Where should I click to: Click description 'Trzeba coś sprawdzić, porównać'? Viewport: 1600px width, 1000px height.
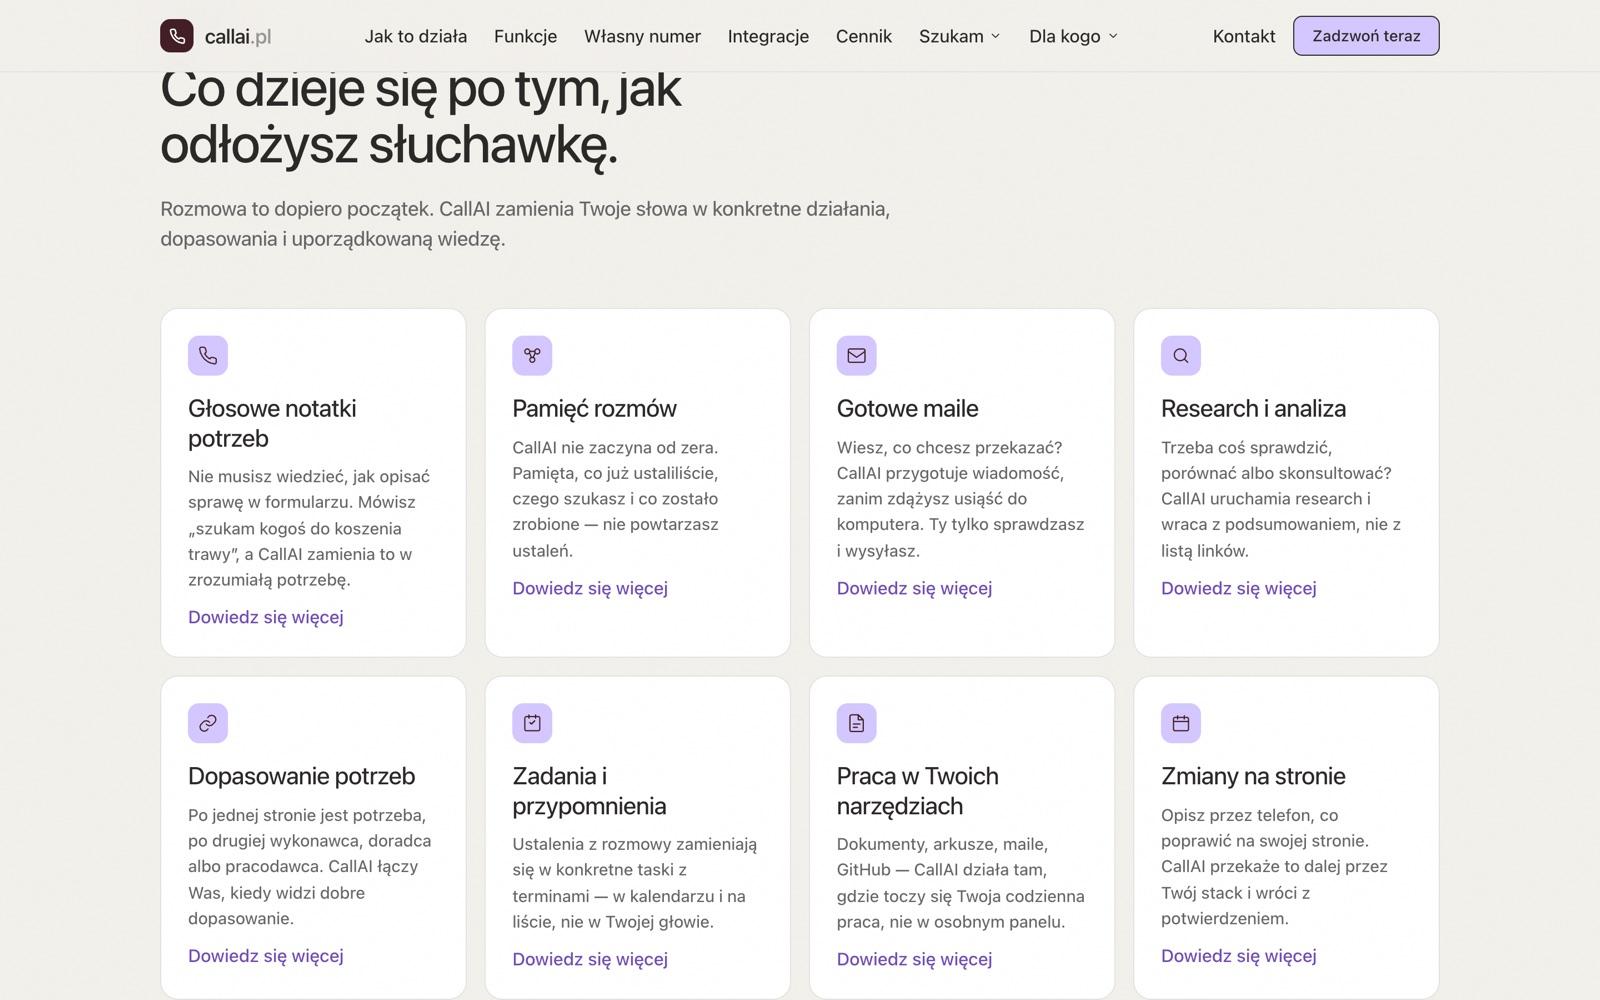(x=1281, y=499)
